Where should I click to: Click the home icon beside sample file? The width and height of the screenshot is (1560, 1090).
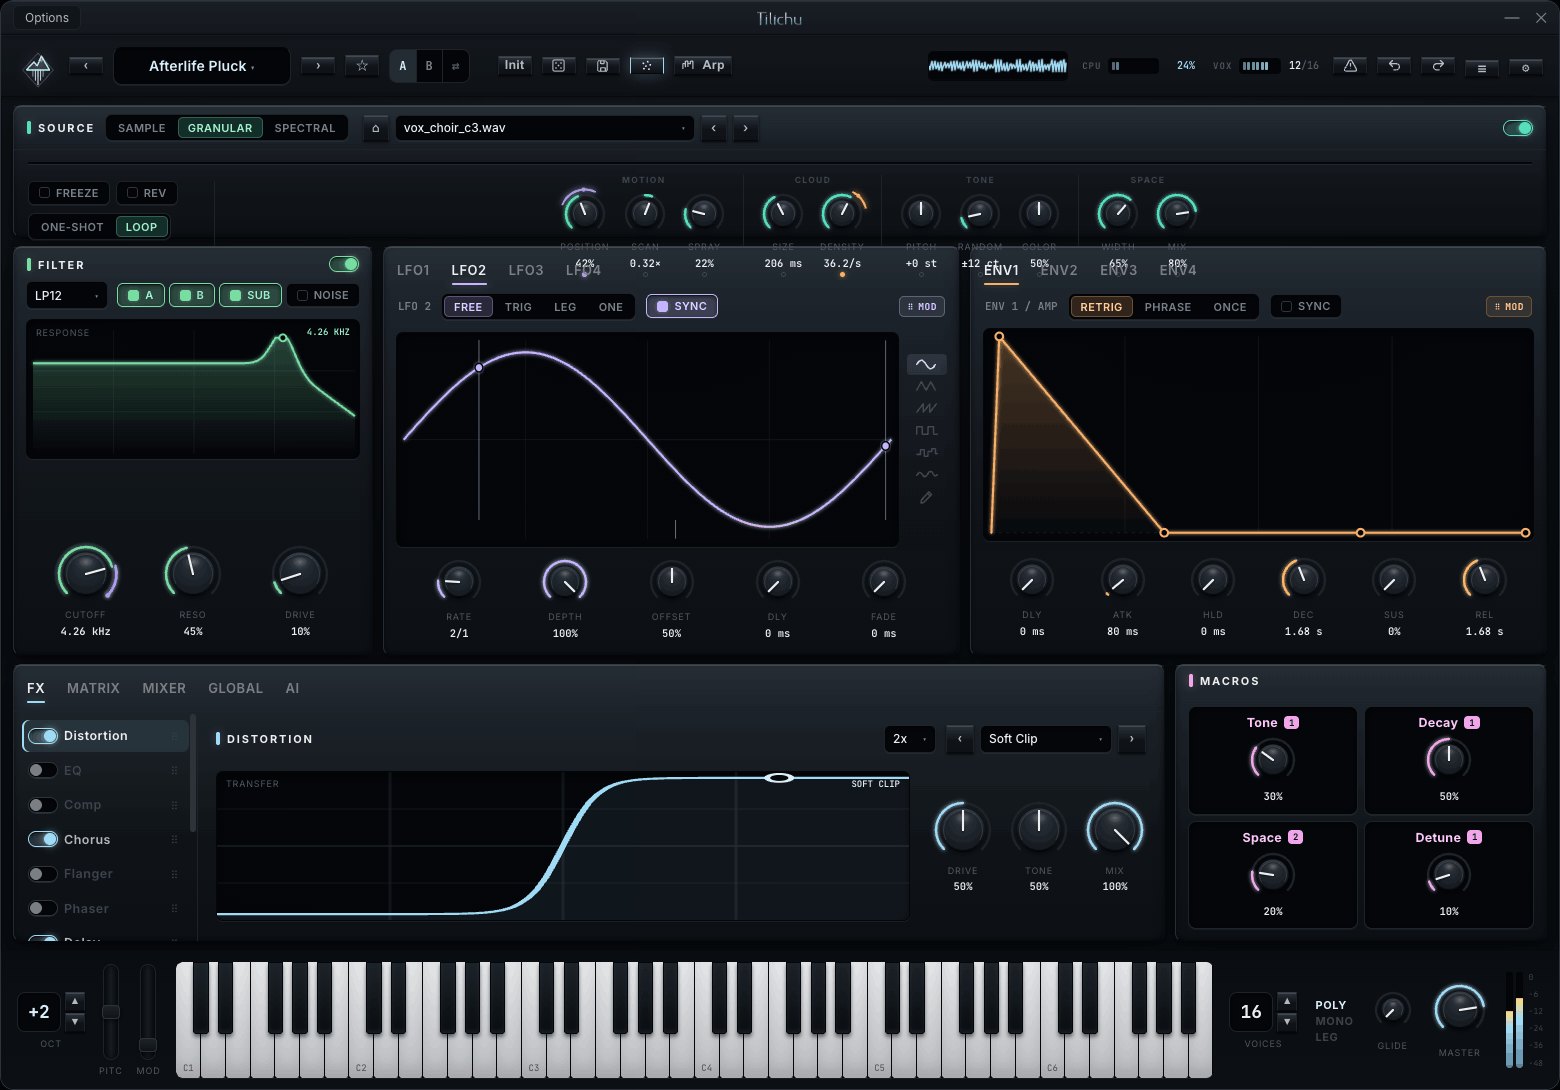375,128
